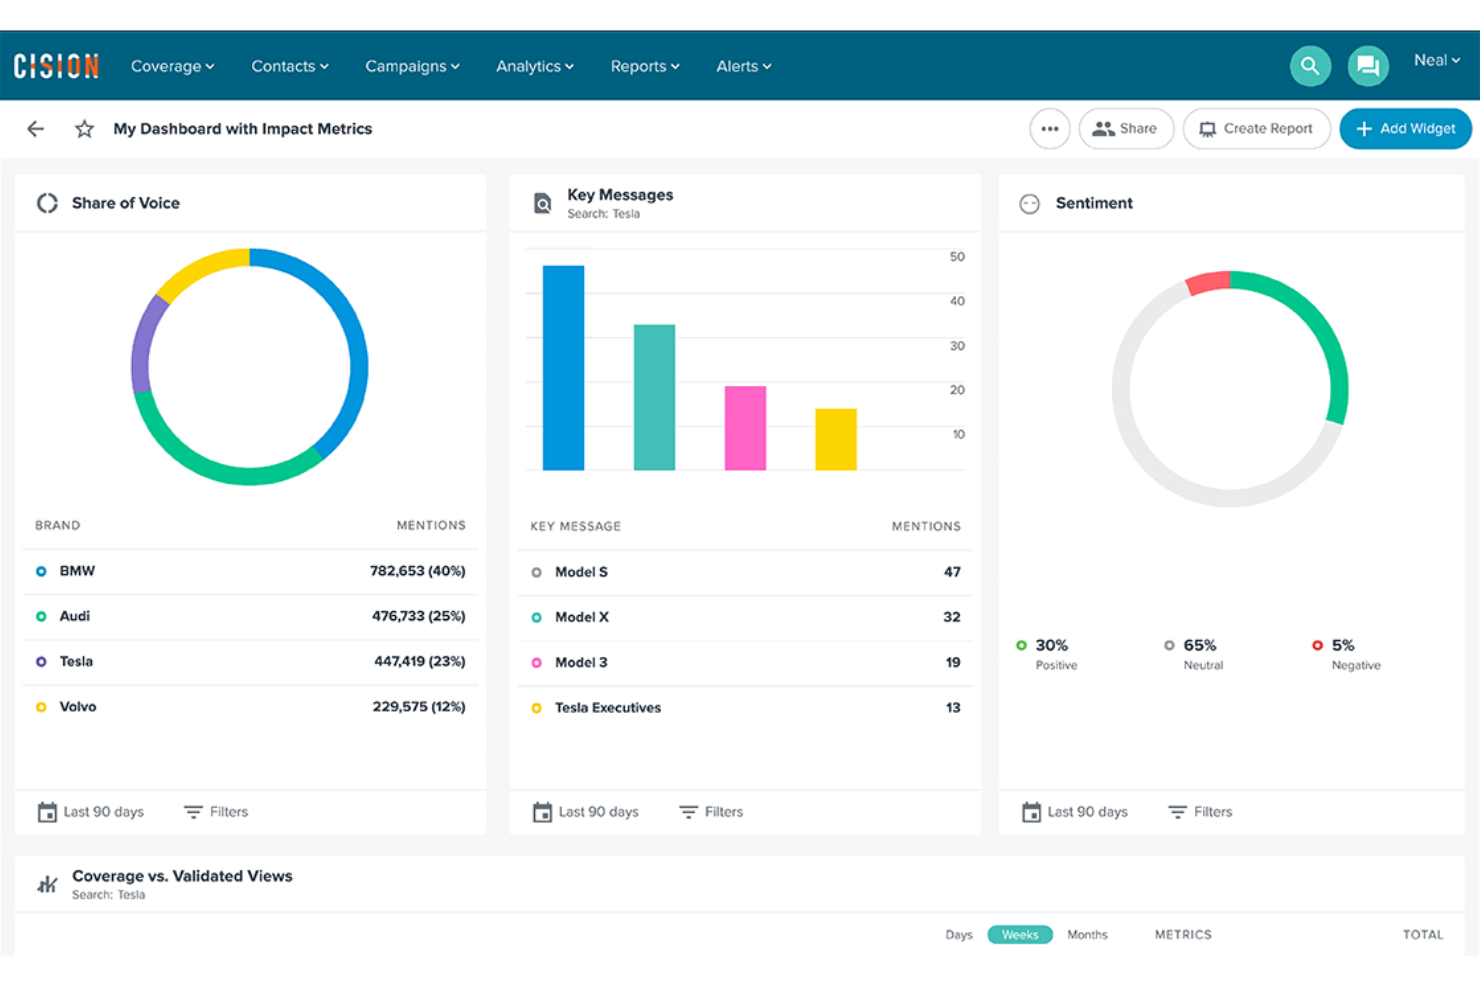Click the more options ellipsis icon
1480x987 pixels.
click(x=1050, y=128)
